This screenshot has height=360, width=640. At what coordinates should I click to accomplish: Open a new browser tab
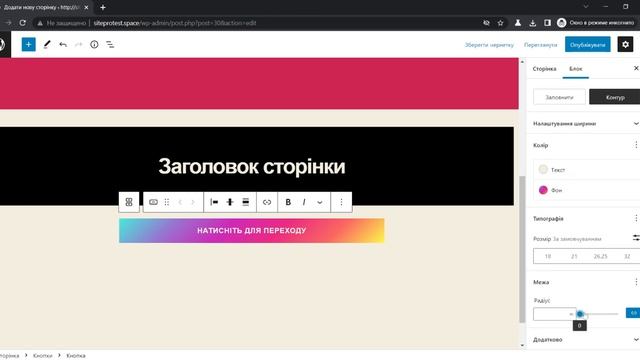pos(103,7)
